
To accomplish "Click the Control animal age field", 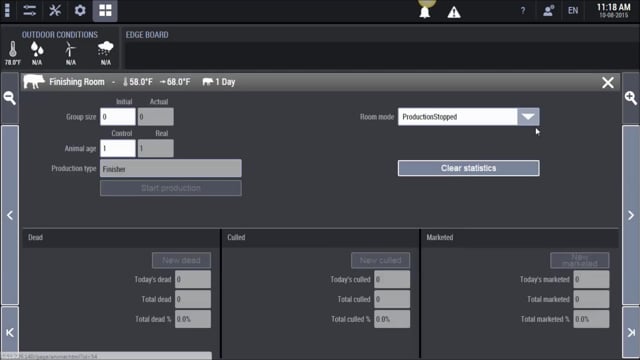I will [x=118, y=148].
